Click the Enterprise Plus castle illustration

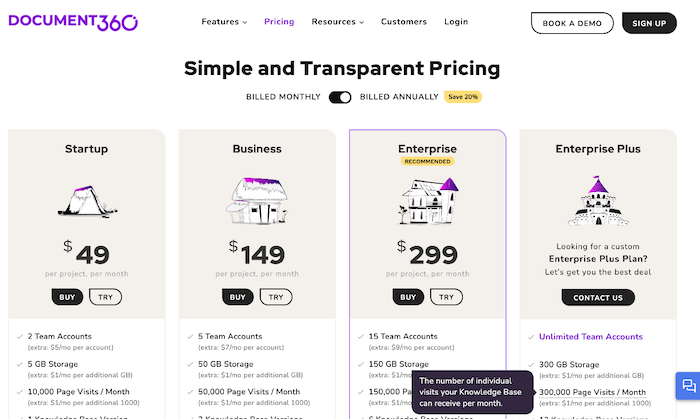point(598,201)
